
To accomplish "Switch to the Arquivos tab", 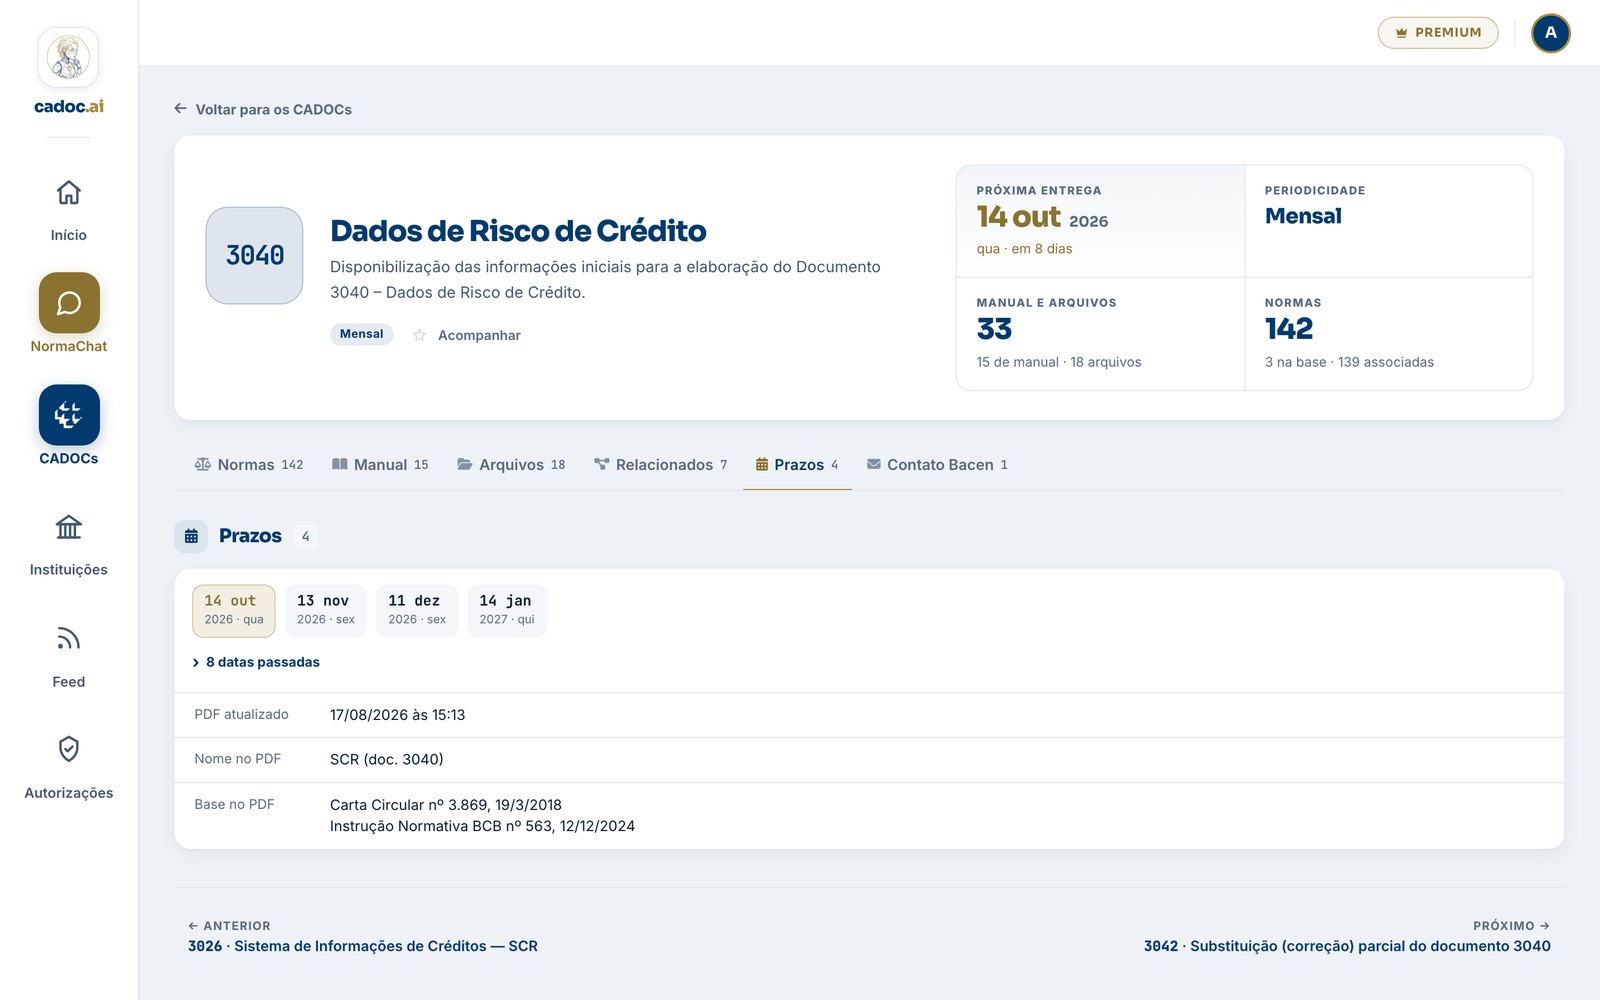I will pyautogui.click(x=511, y=464).
